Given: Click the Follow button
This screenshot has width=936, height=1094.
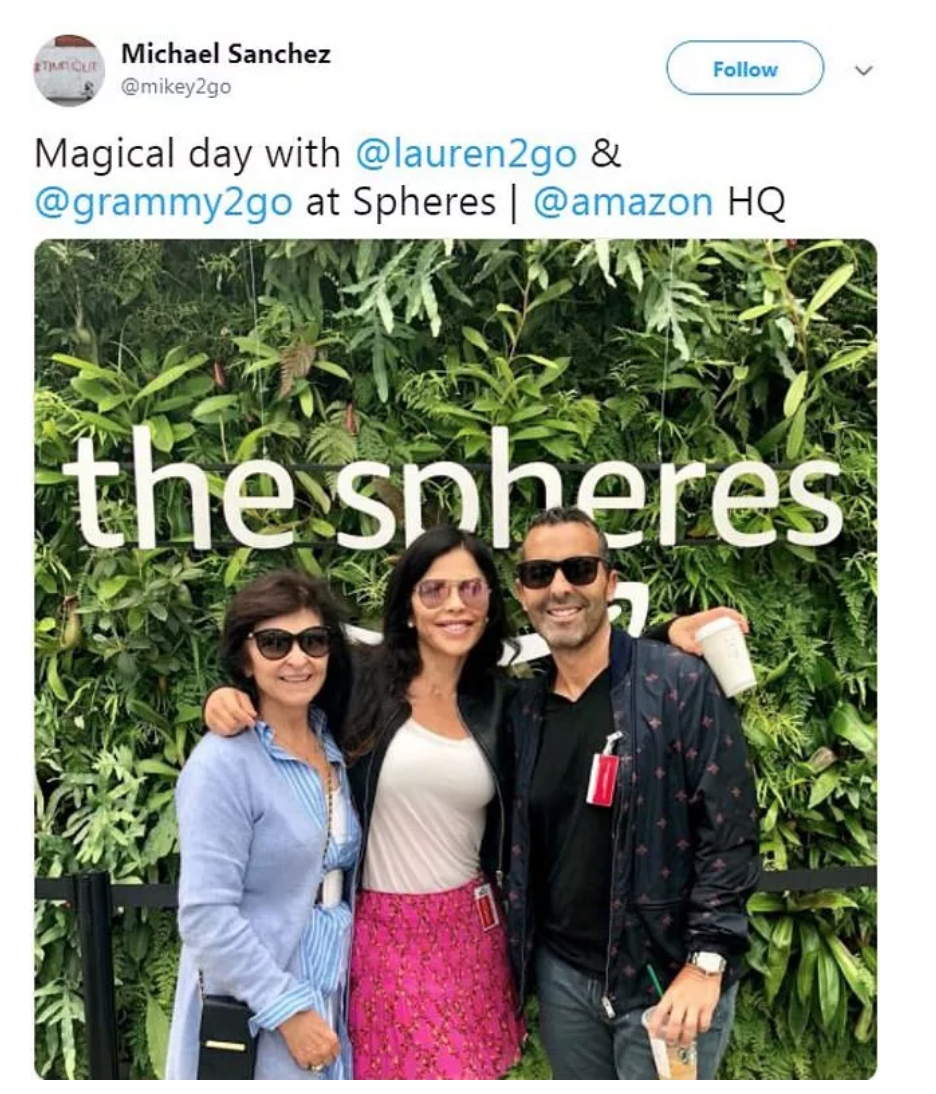Looking at the screenshot, I should coord(745,68).
